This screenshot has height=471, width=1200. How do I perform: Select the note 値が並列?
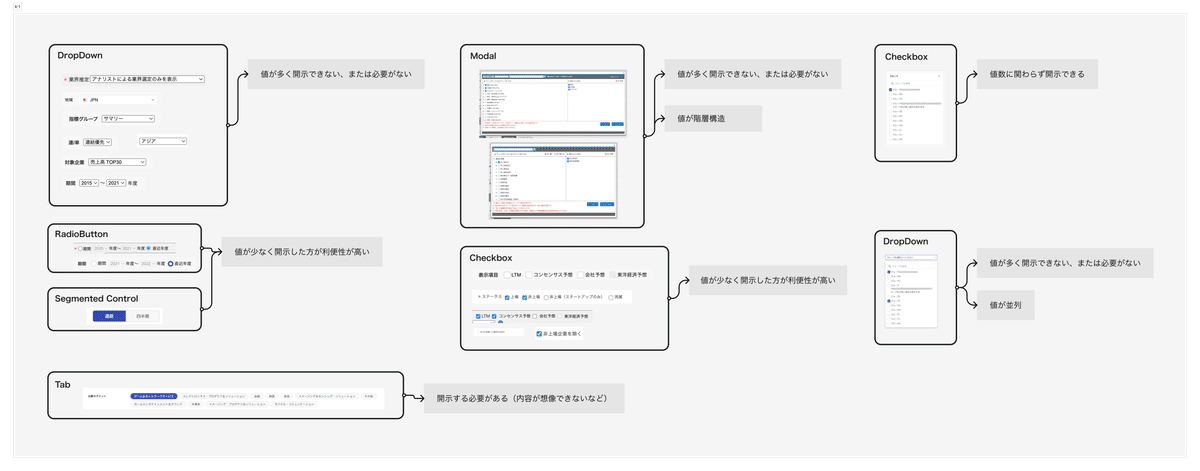[x=1005, y=305]
